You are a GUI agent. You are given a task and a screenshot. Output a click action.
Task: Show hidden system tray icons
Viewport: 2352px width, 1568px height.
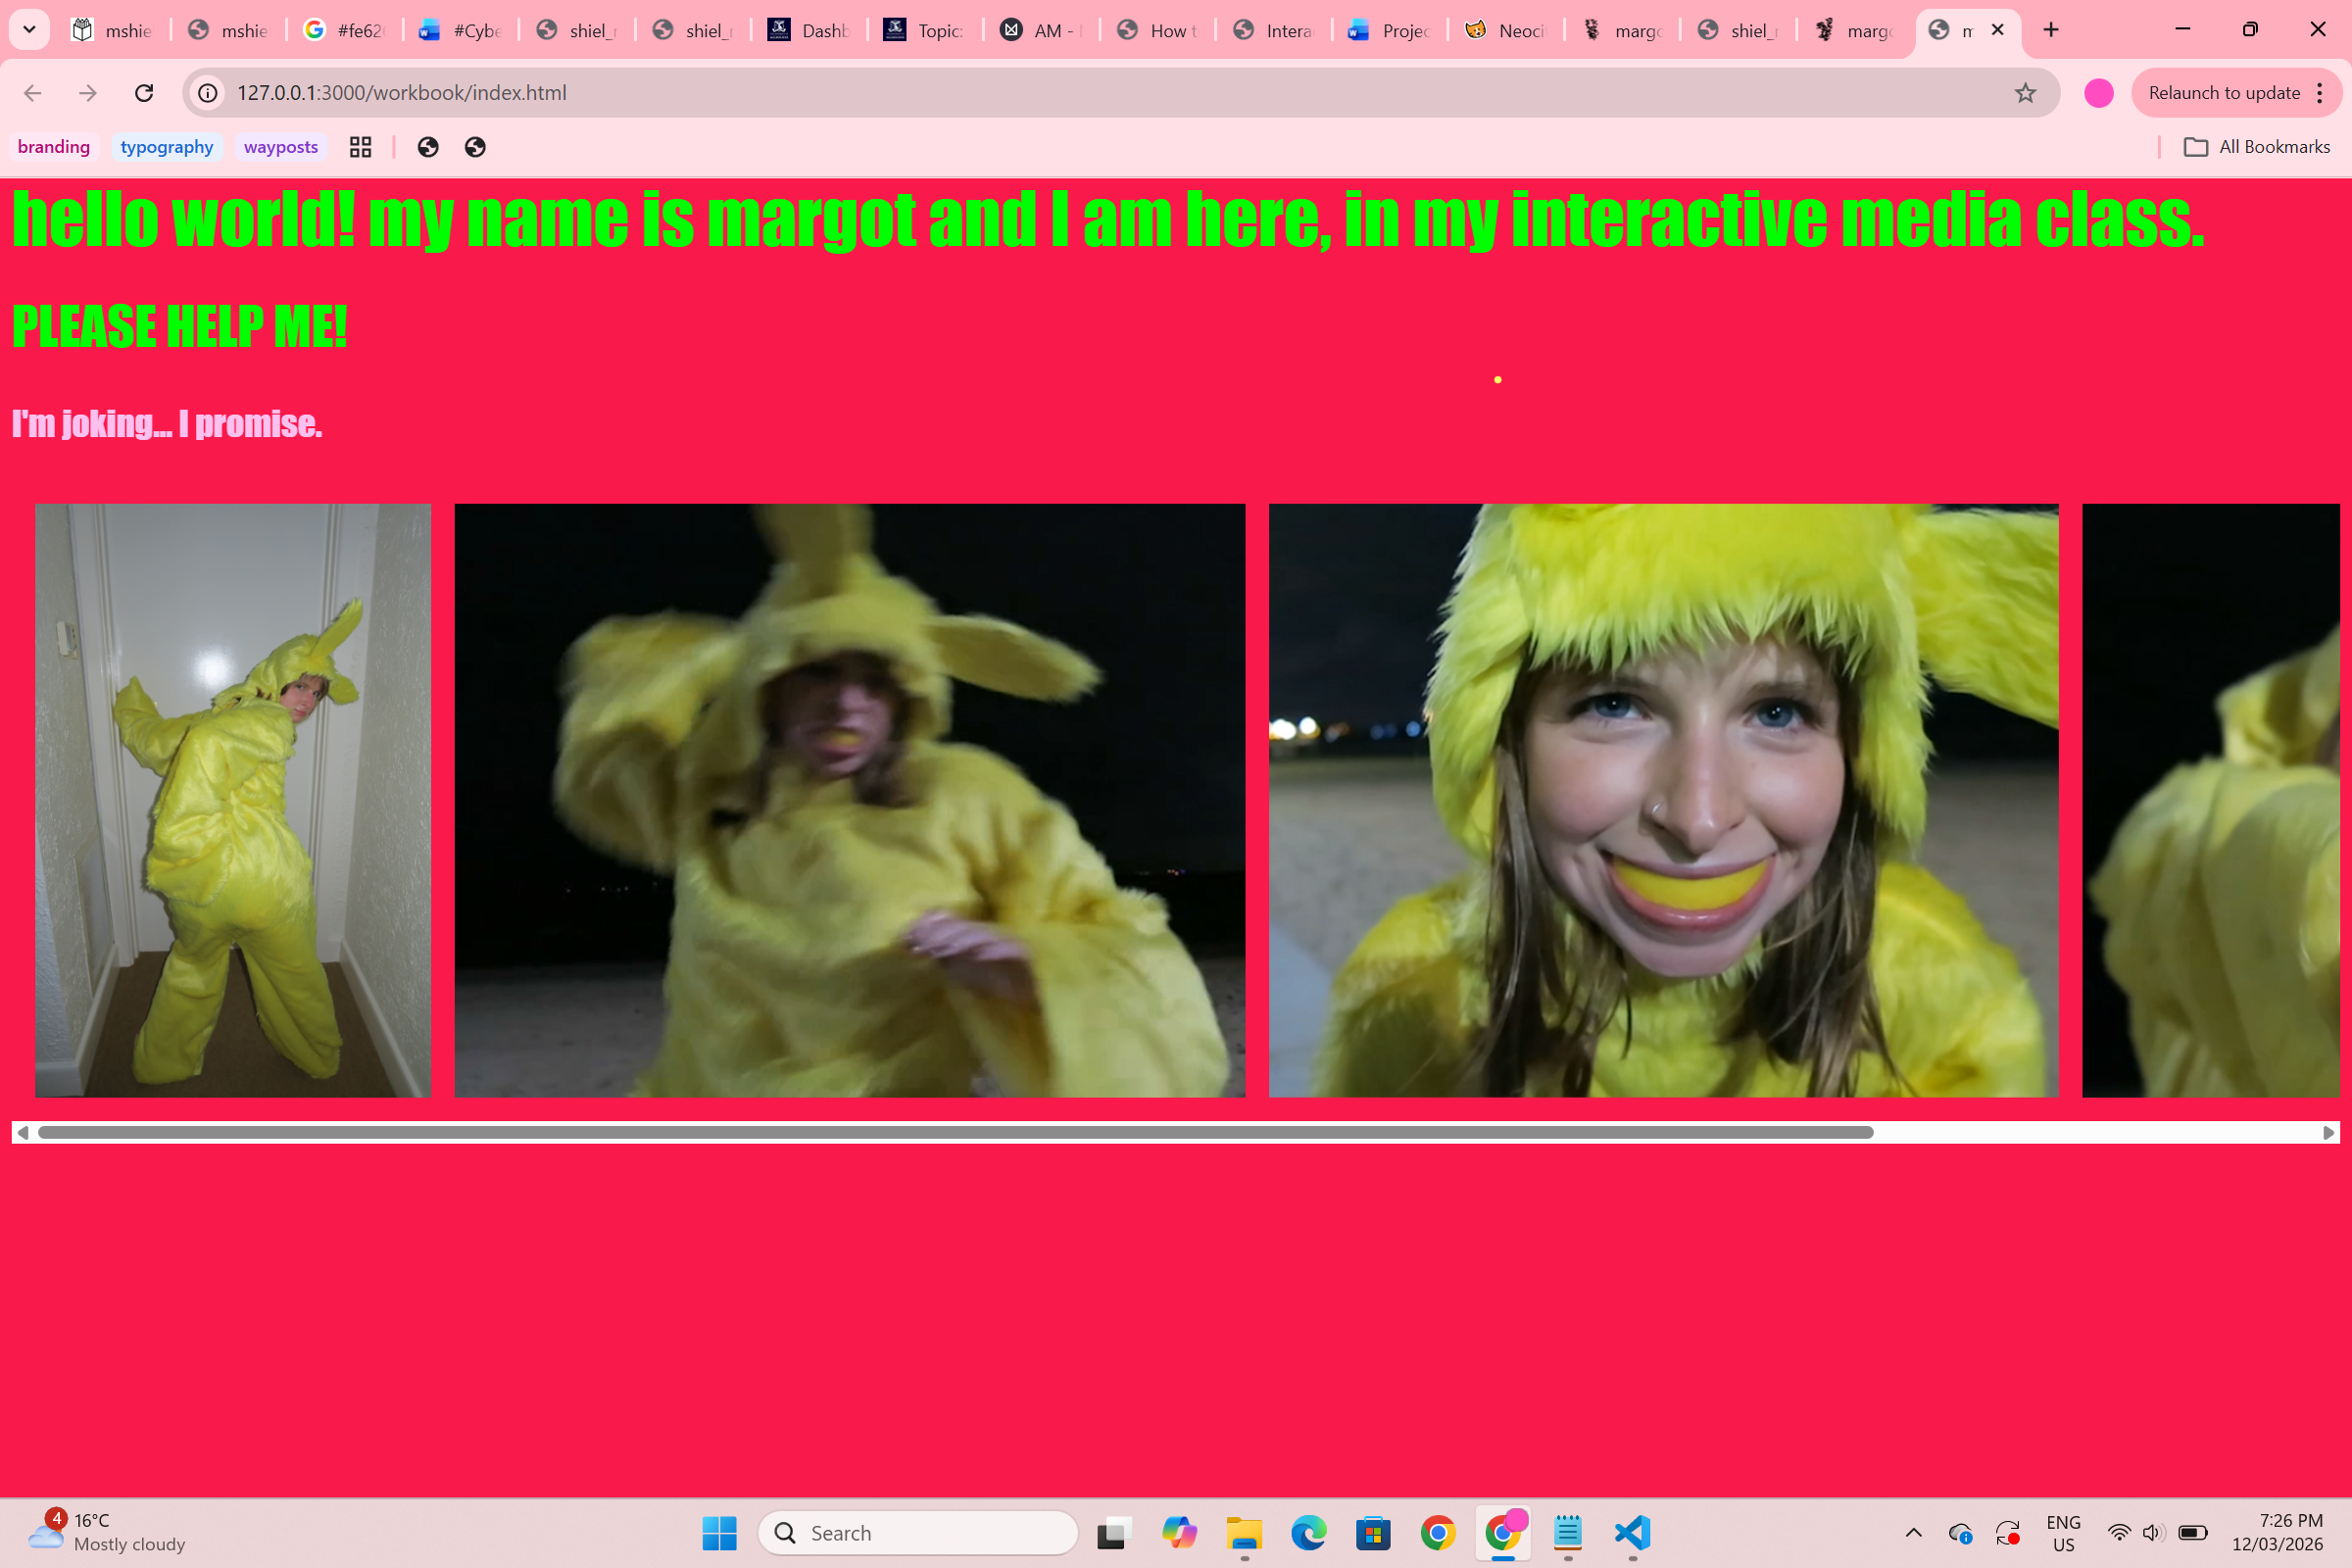[1913, 1532]
